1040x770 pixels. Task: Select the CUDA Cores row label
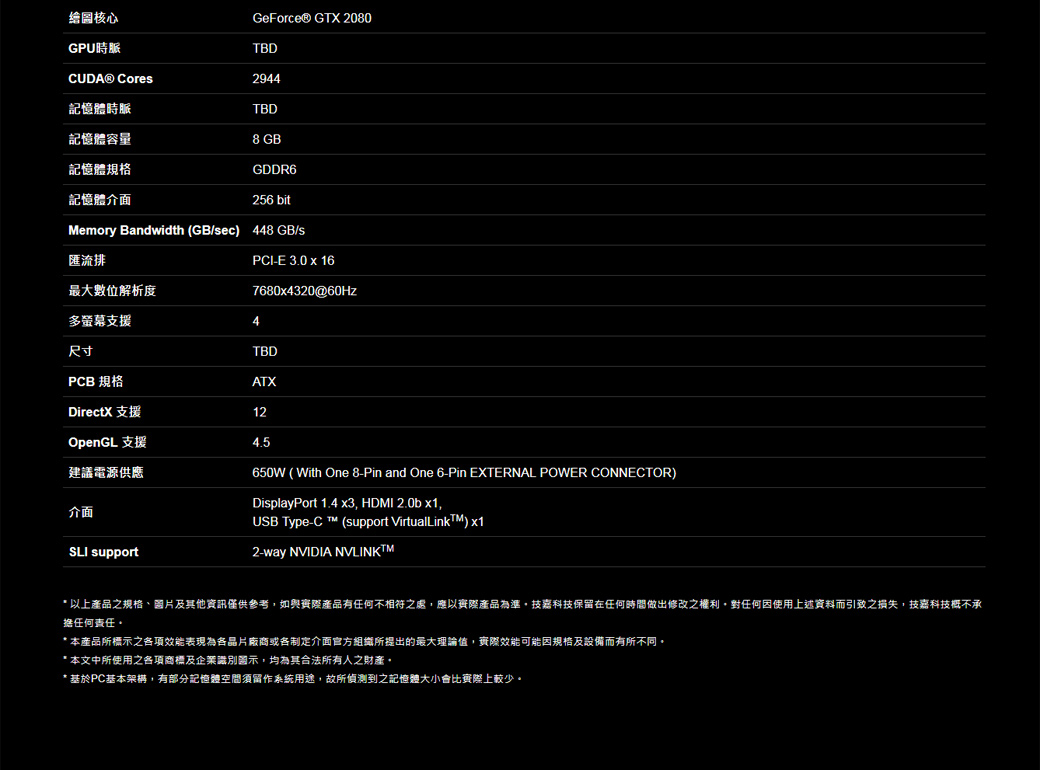pyautogui.click(x=110, y=79)
